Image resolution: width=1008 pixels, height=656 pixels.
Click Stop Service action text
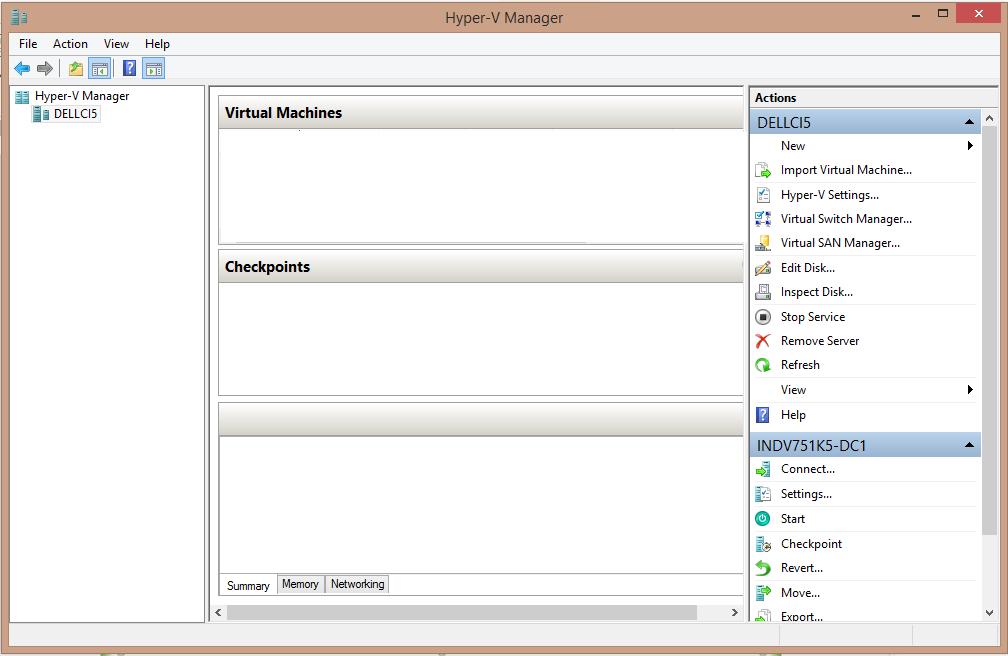(813, 316)
